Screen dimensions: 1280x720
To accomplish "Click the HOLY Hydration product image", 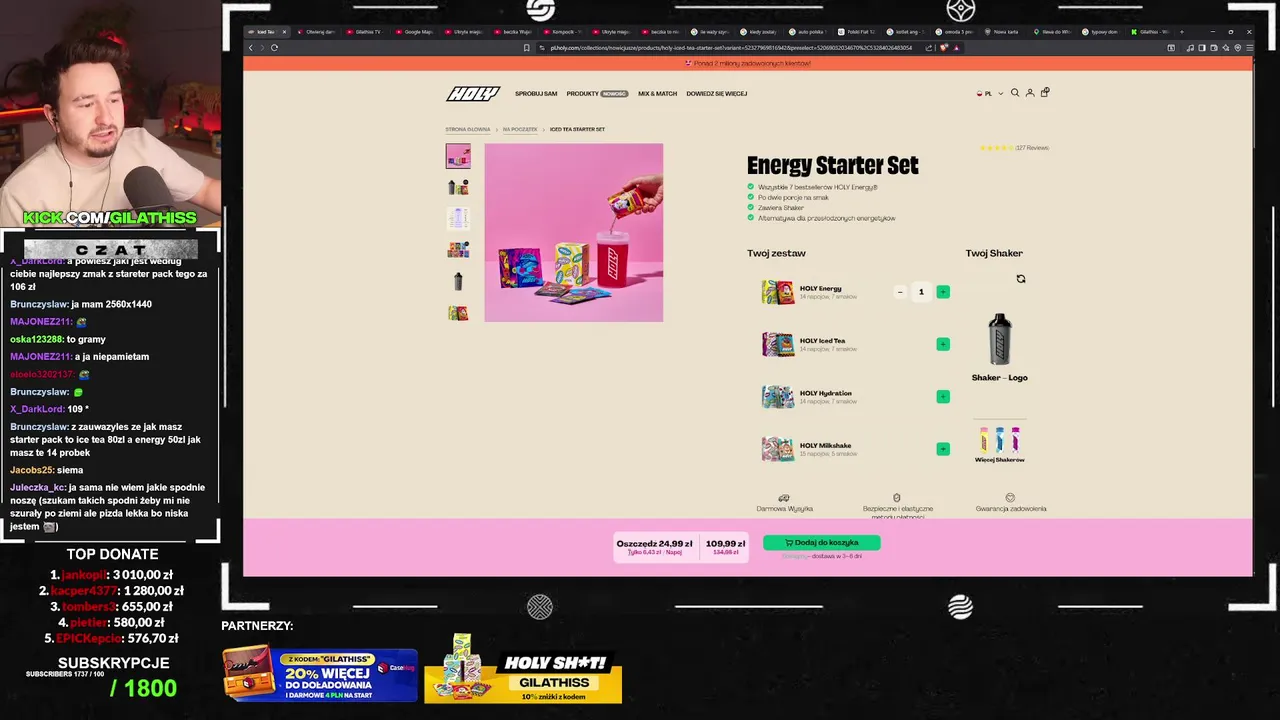I will pyautogui.click(x=778, y=396).
